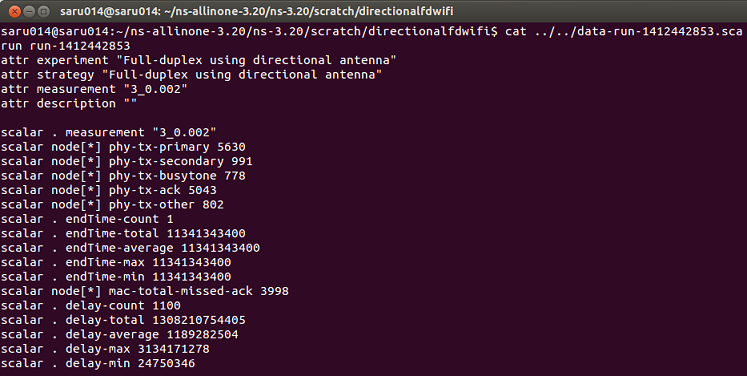Click the attr experiment line
Screen dimensions: 747x376
(x=199, y=61)
